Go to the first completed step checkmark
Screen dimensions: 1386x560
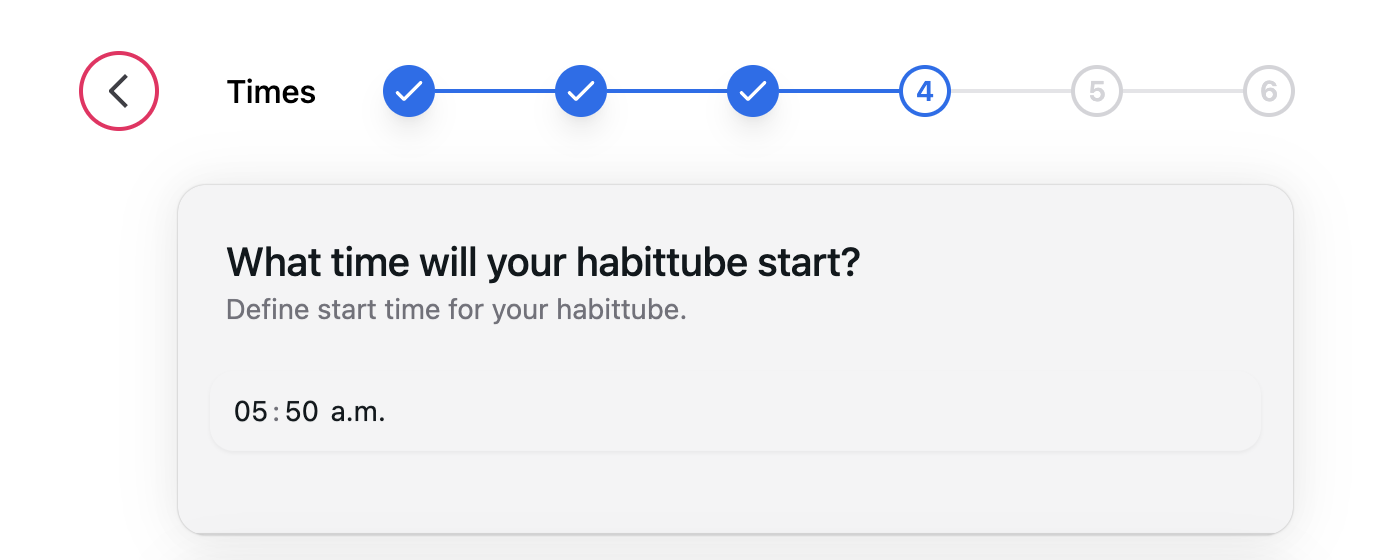pos(409,92)
